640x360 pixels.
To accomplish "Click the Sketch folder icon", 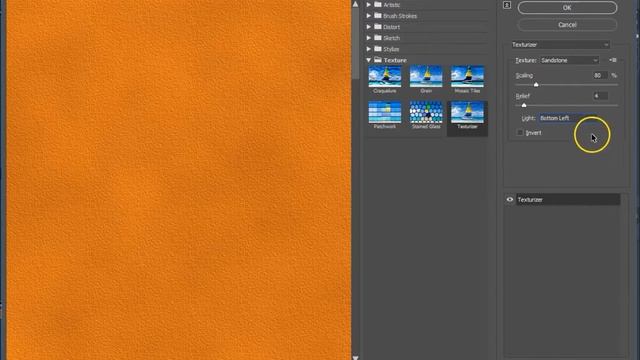I will [x=378, y=38].
